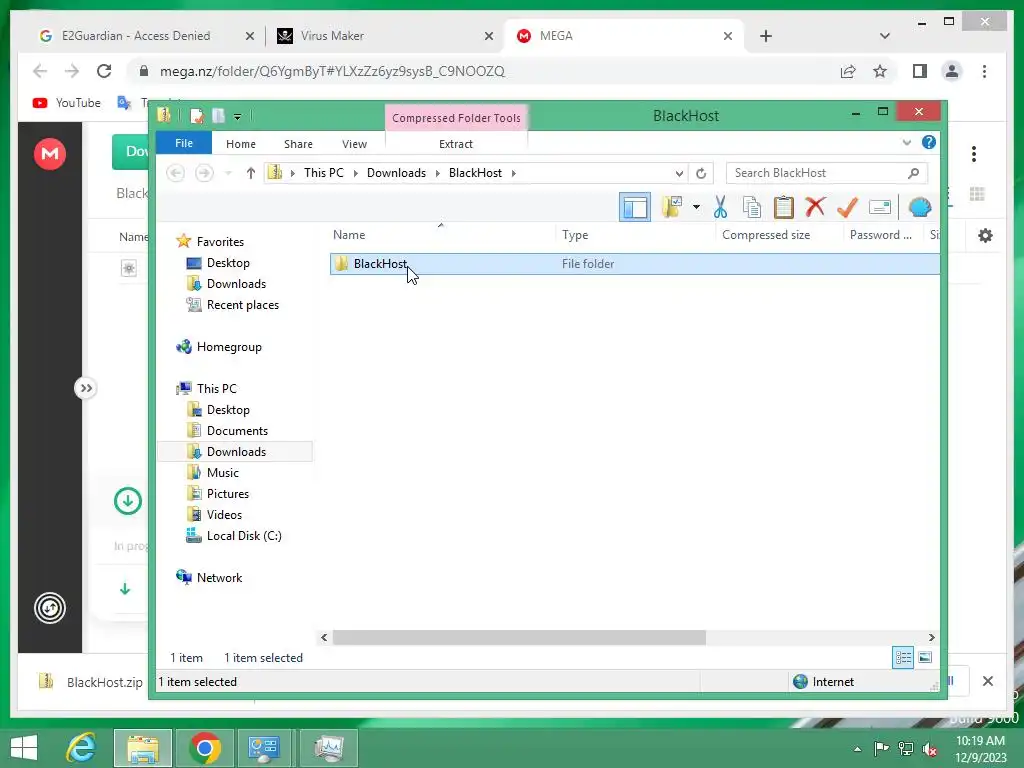This screenshot has width=1024, height=768.
Task: Open Local Disk (C:) in navigation pane
Action: coord(244,536)
